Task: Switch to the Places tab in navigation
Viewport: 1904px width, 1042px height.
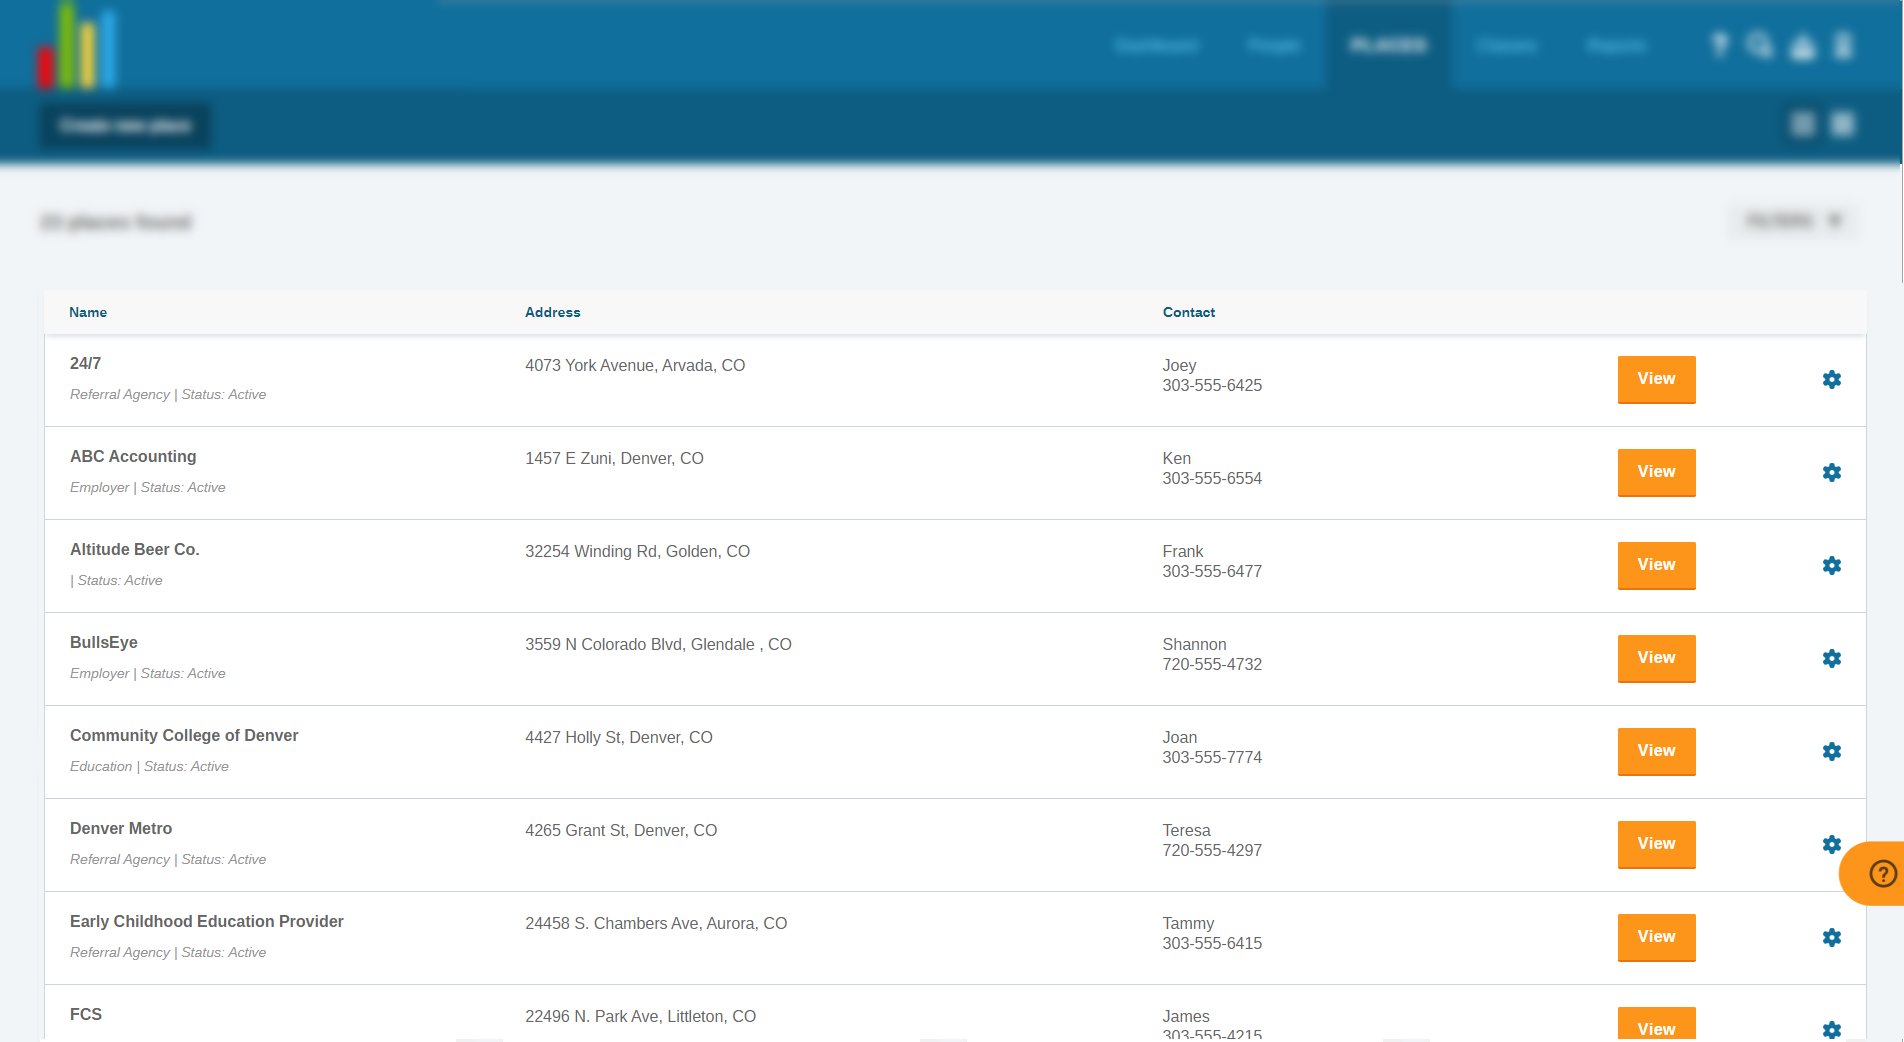Action: [1388, 45]
